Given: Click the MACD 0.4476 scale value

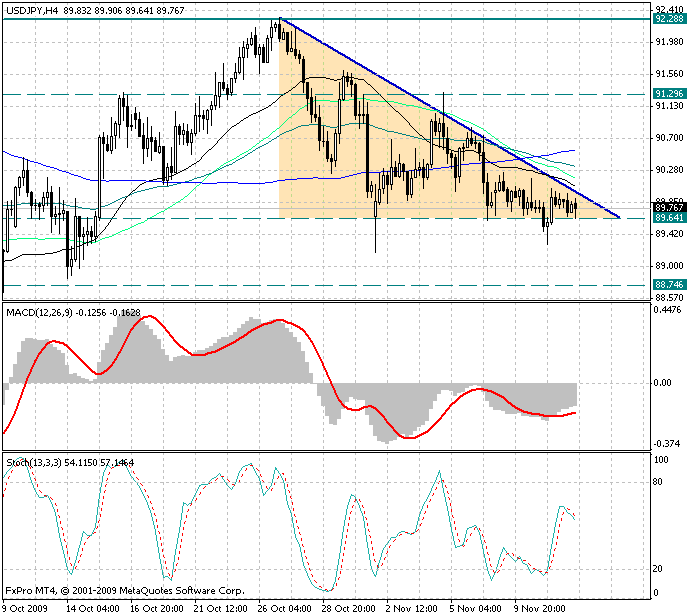Looking at the screenshot, I should [667, 310].
